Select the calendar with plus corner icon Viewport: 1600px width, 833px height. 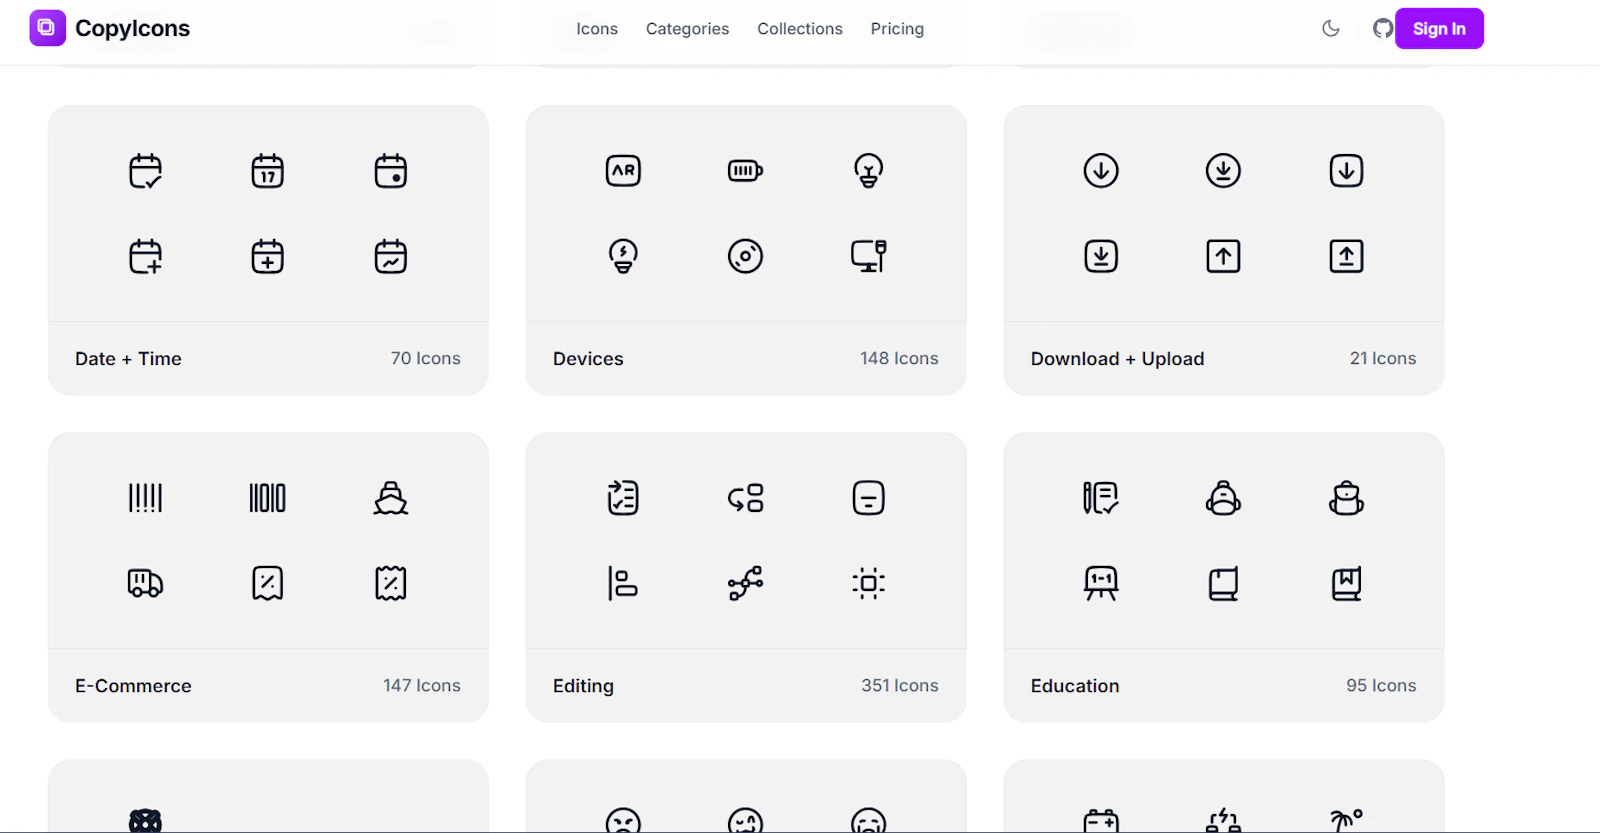click(x=146, y=256)
